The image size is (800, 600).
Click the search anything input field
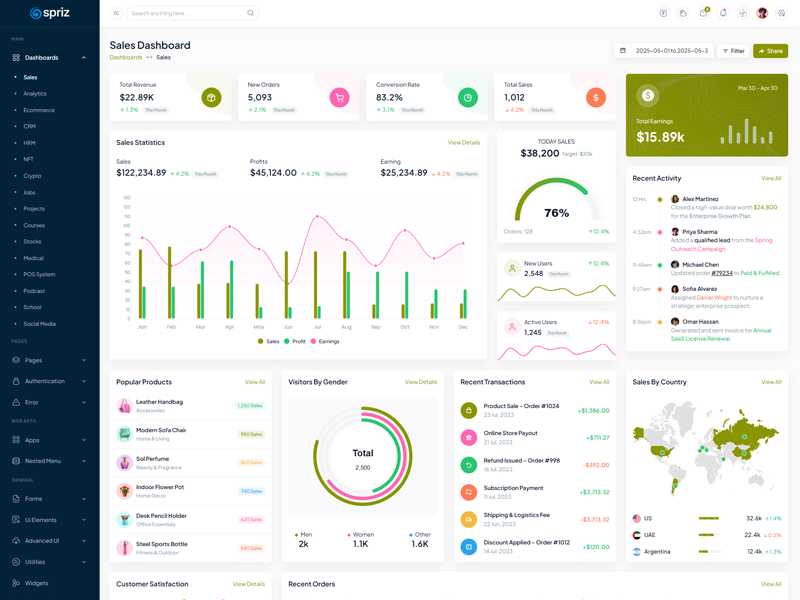pos(187,13)
